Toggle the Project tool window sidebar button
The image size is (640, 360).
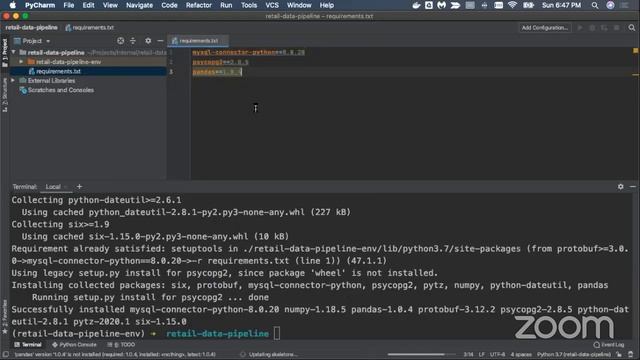click(4, 52)
